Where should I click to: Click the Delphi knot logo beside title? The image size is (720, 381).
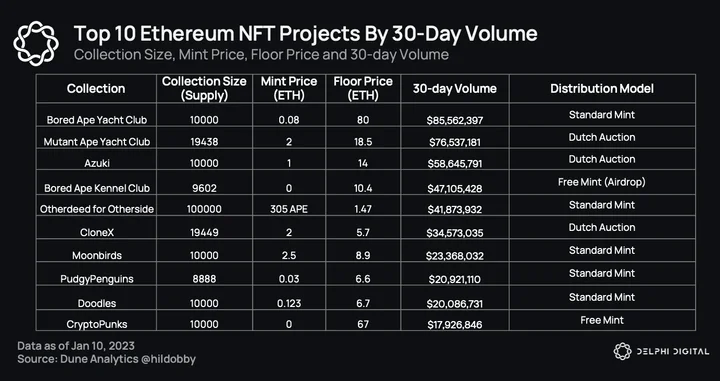pyautogui.click(x=36, y=43)
